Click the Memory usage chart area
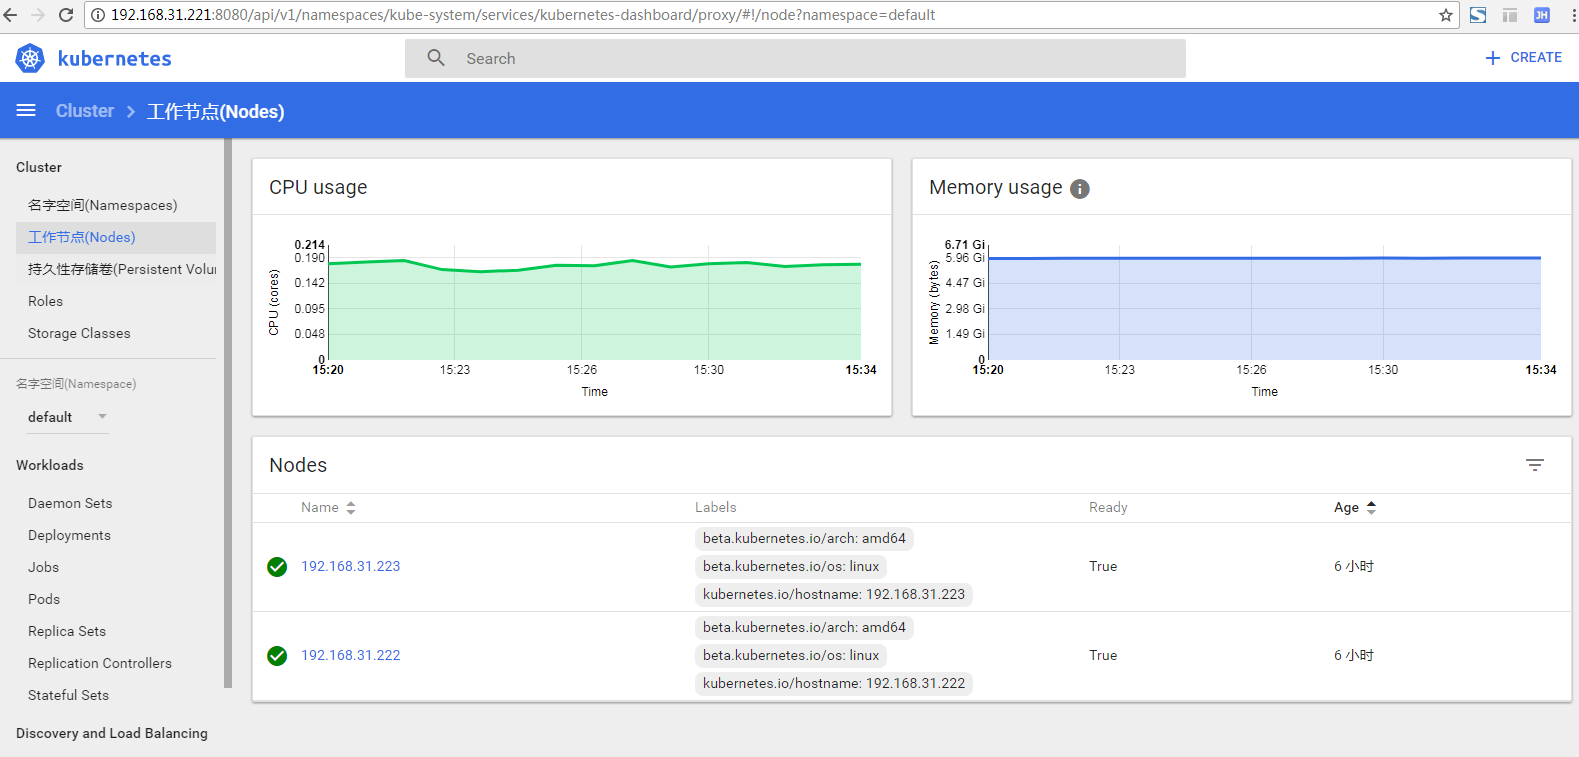 point(1264,302)
